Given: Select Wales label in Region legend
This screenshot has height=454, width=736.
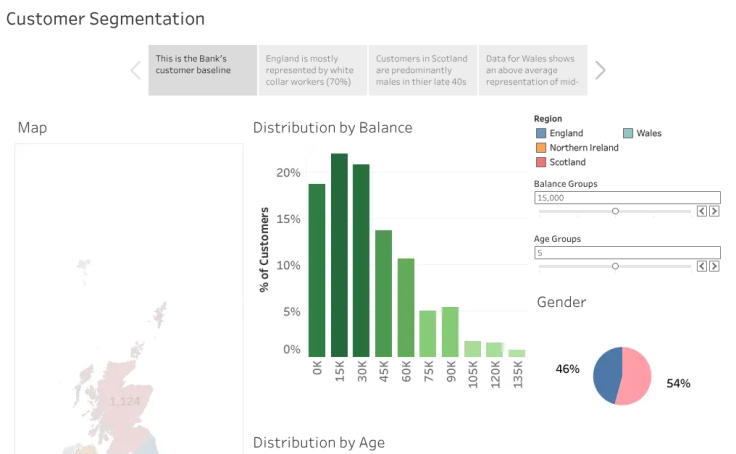Looking at the screenshot, I should pyautogui.click(x=649, y=133).
